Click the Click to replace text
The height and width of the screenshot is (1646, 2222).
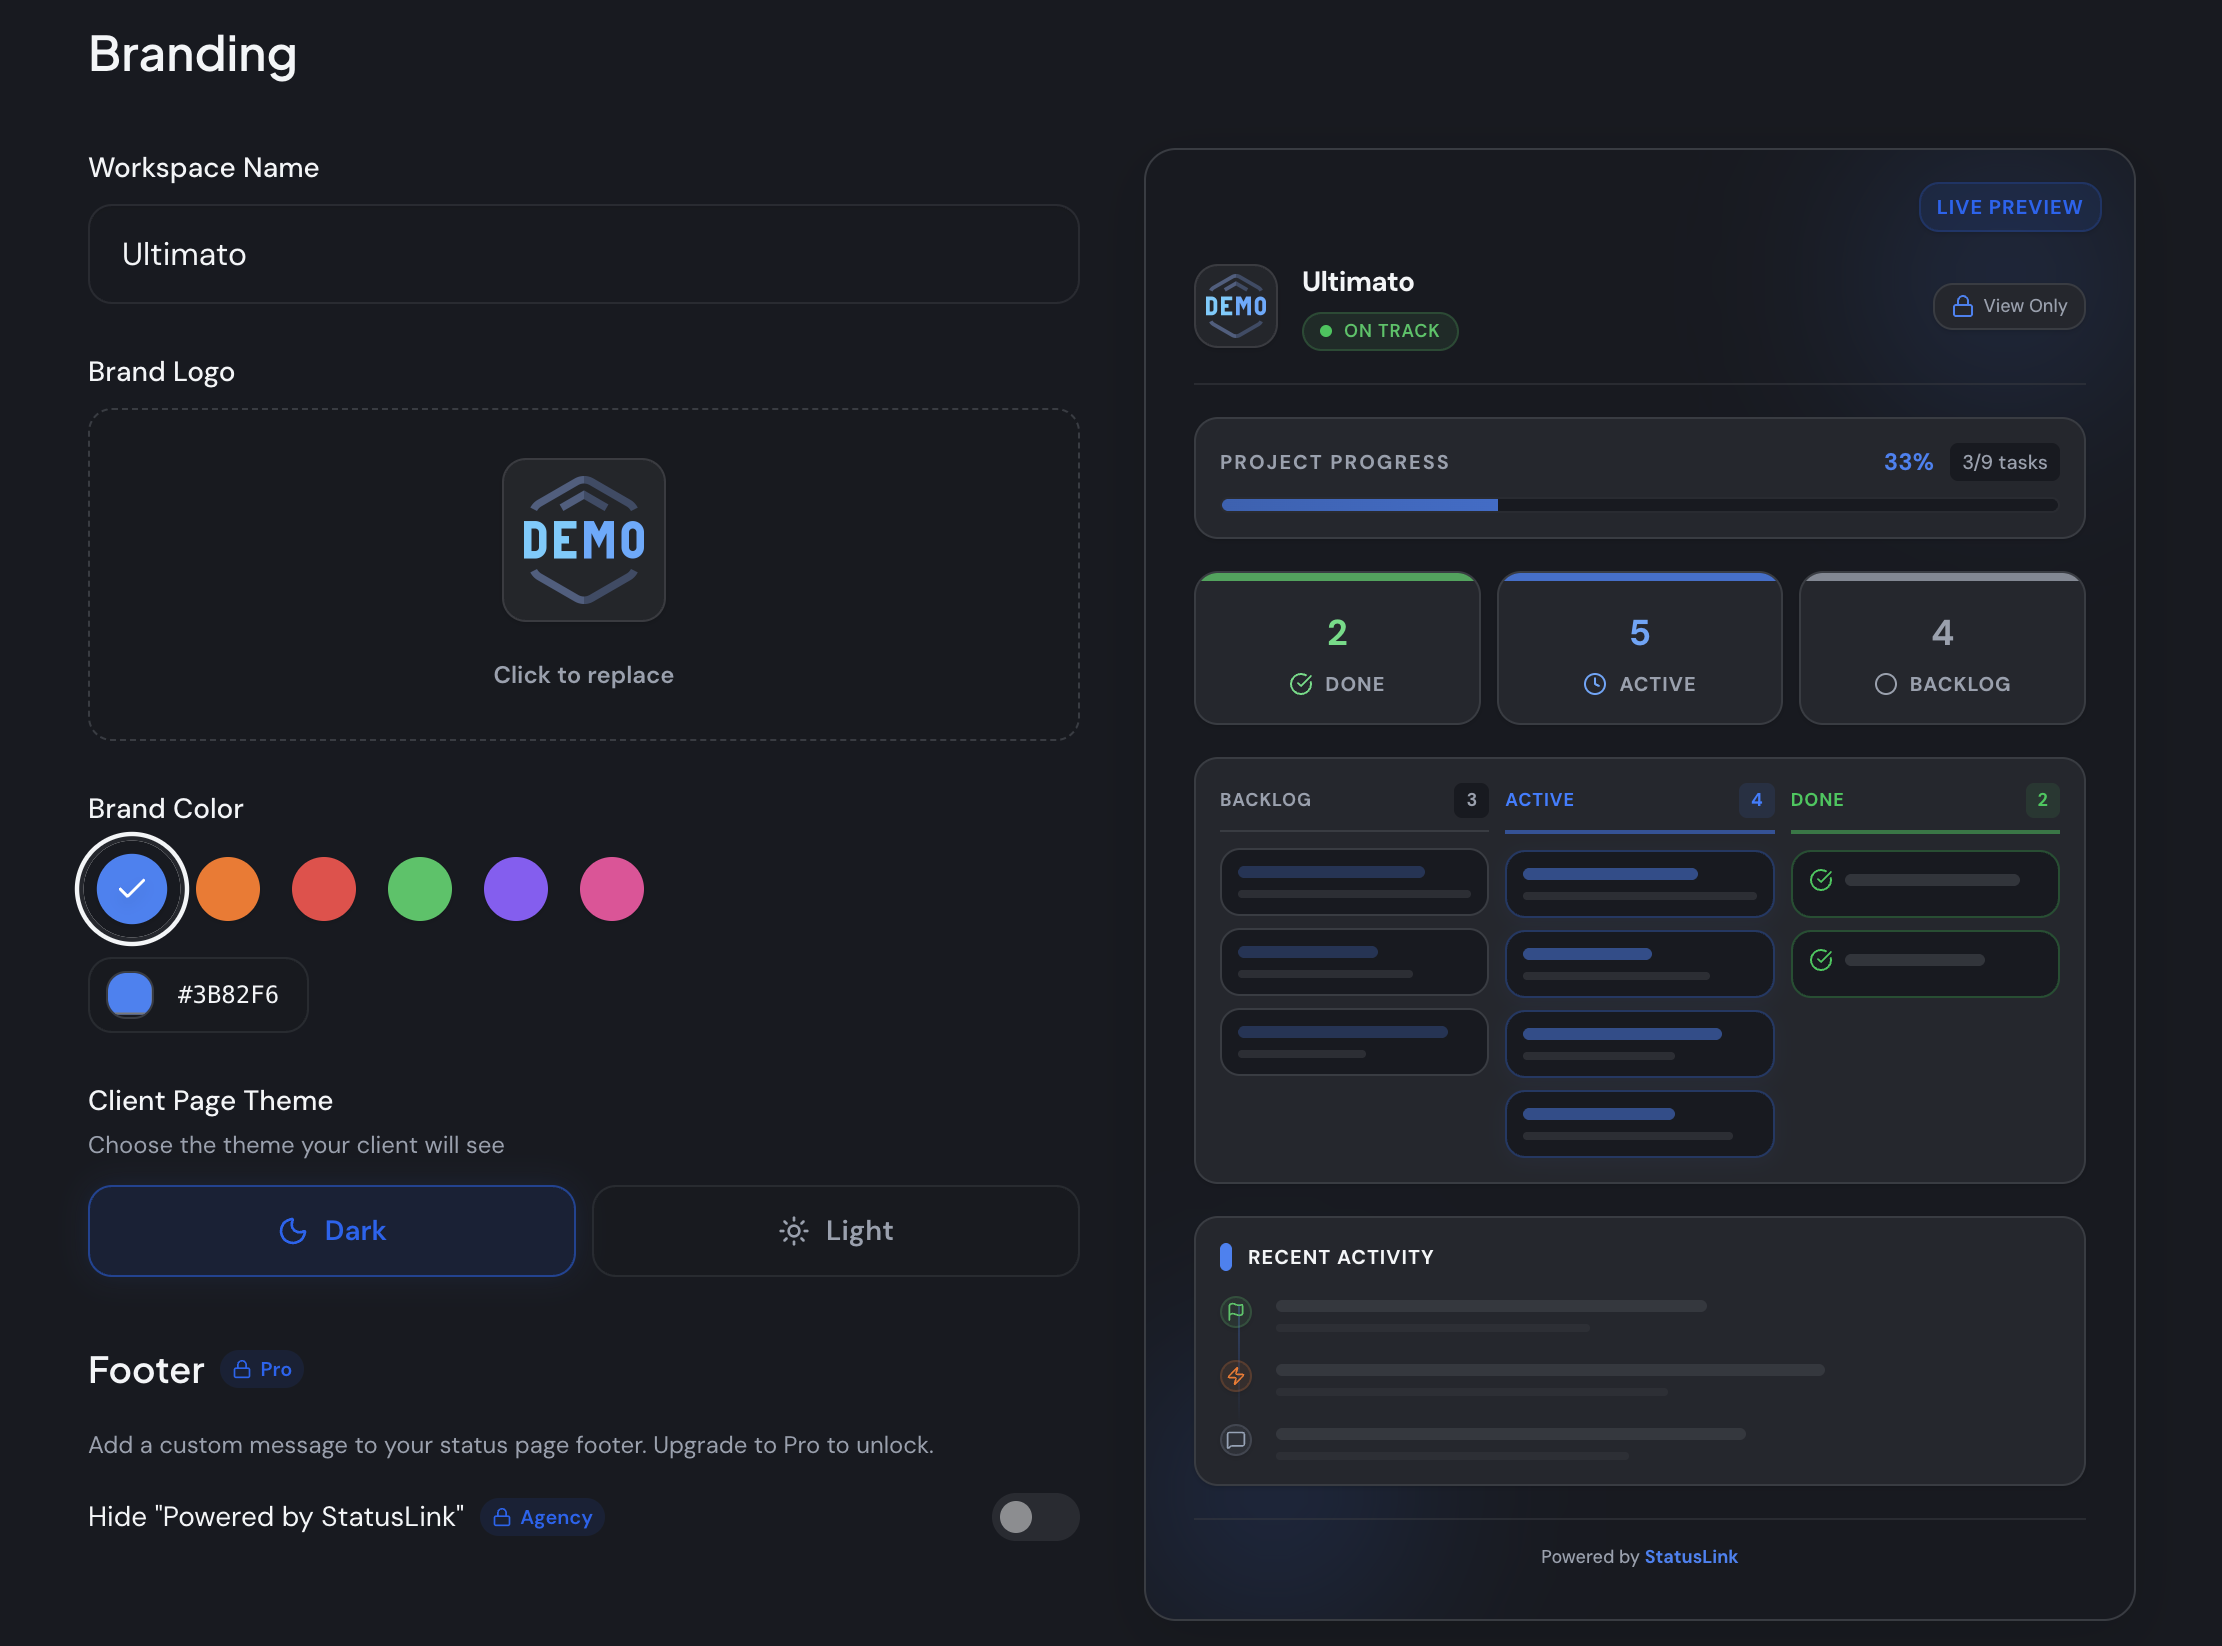tap(584, 675)
